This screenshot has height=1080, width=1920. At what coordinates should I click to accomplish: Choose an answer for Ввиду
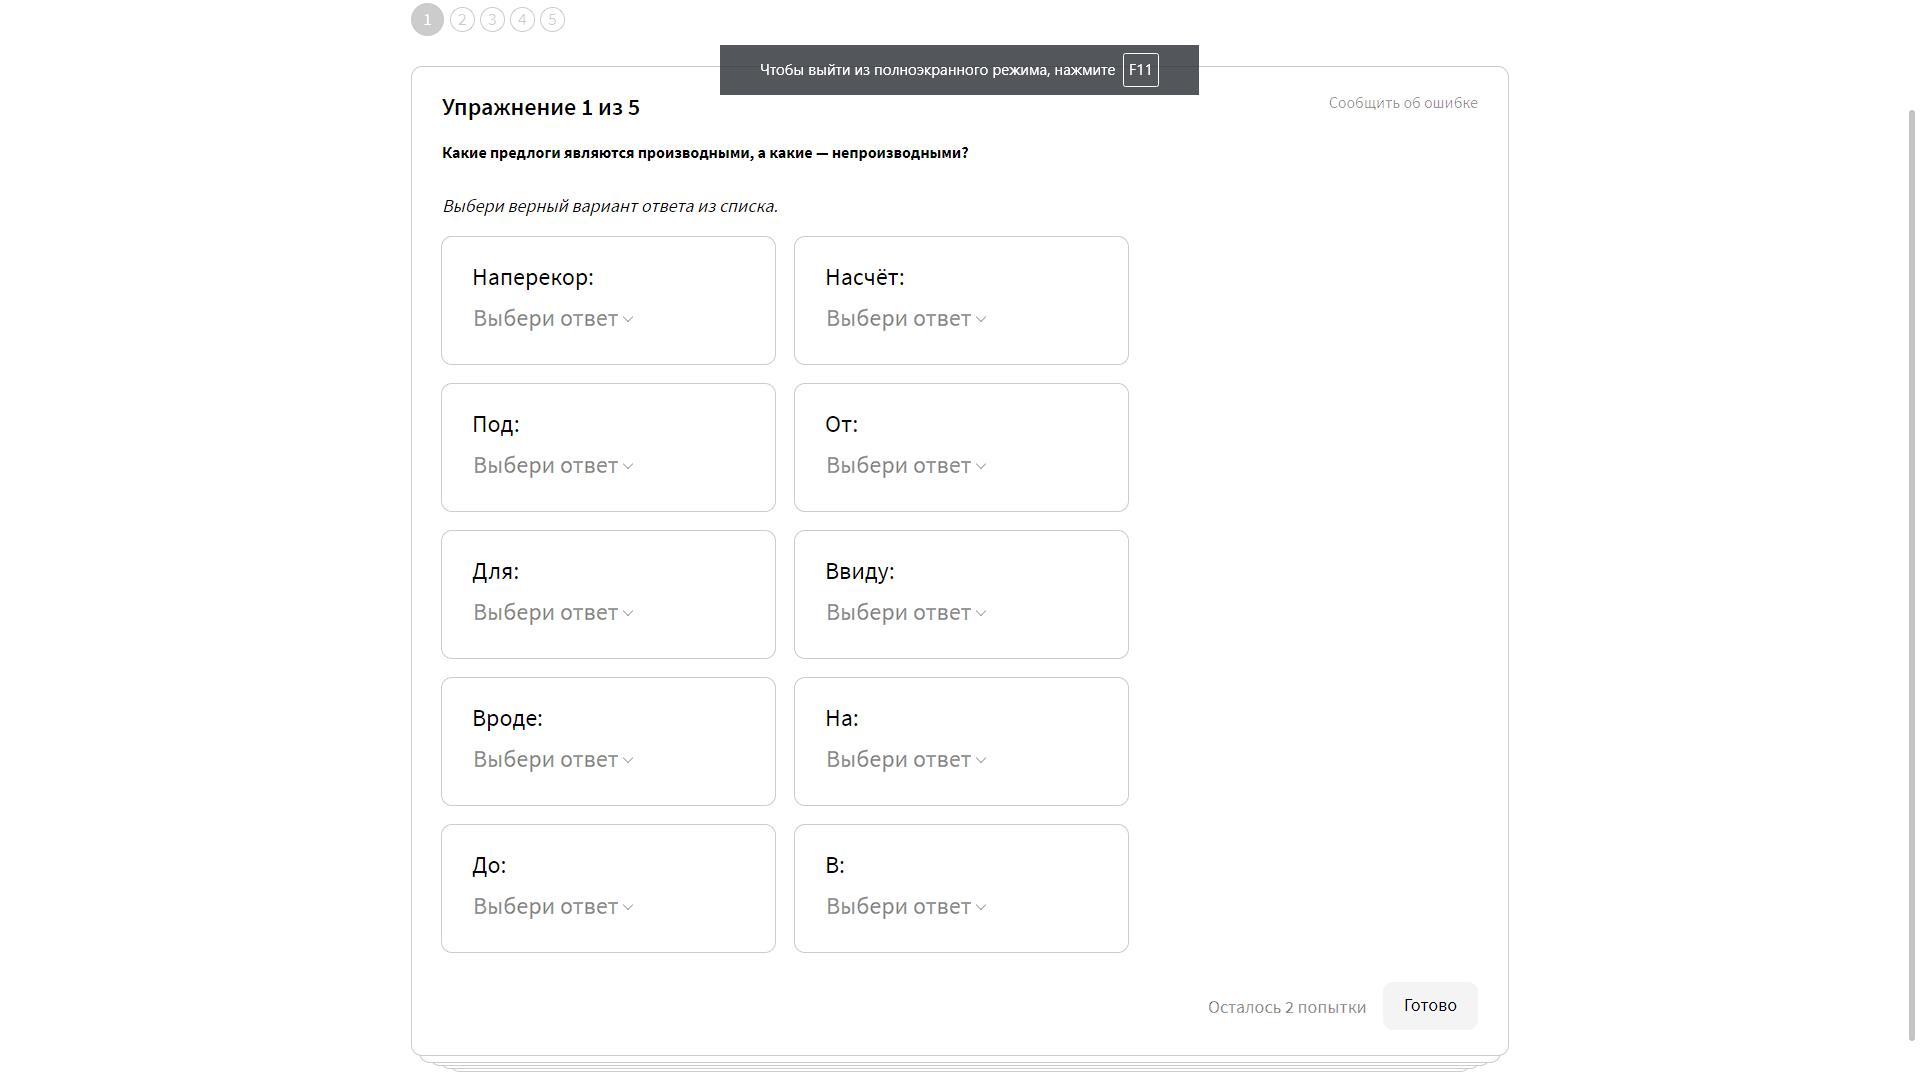point(906,613)
